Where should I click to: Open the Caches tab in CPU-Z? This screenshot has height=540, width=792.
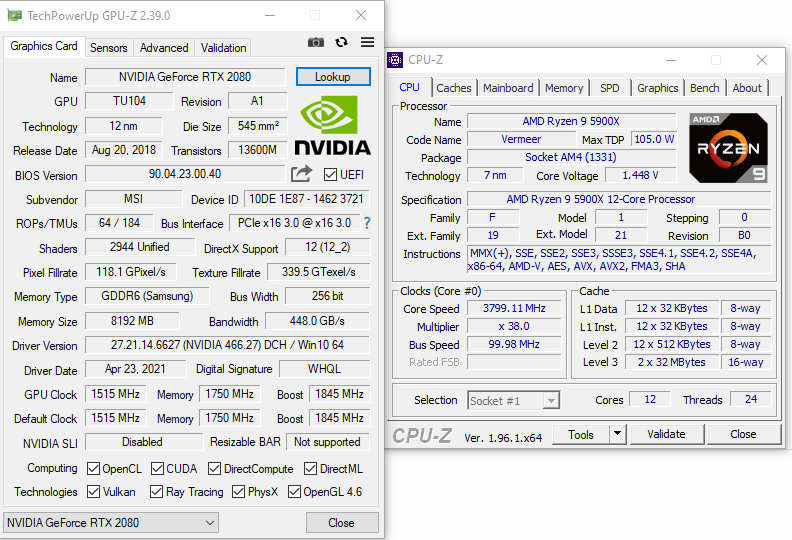pos(454,88)
